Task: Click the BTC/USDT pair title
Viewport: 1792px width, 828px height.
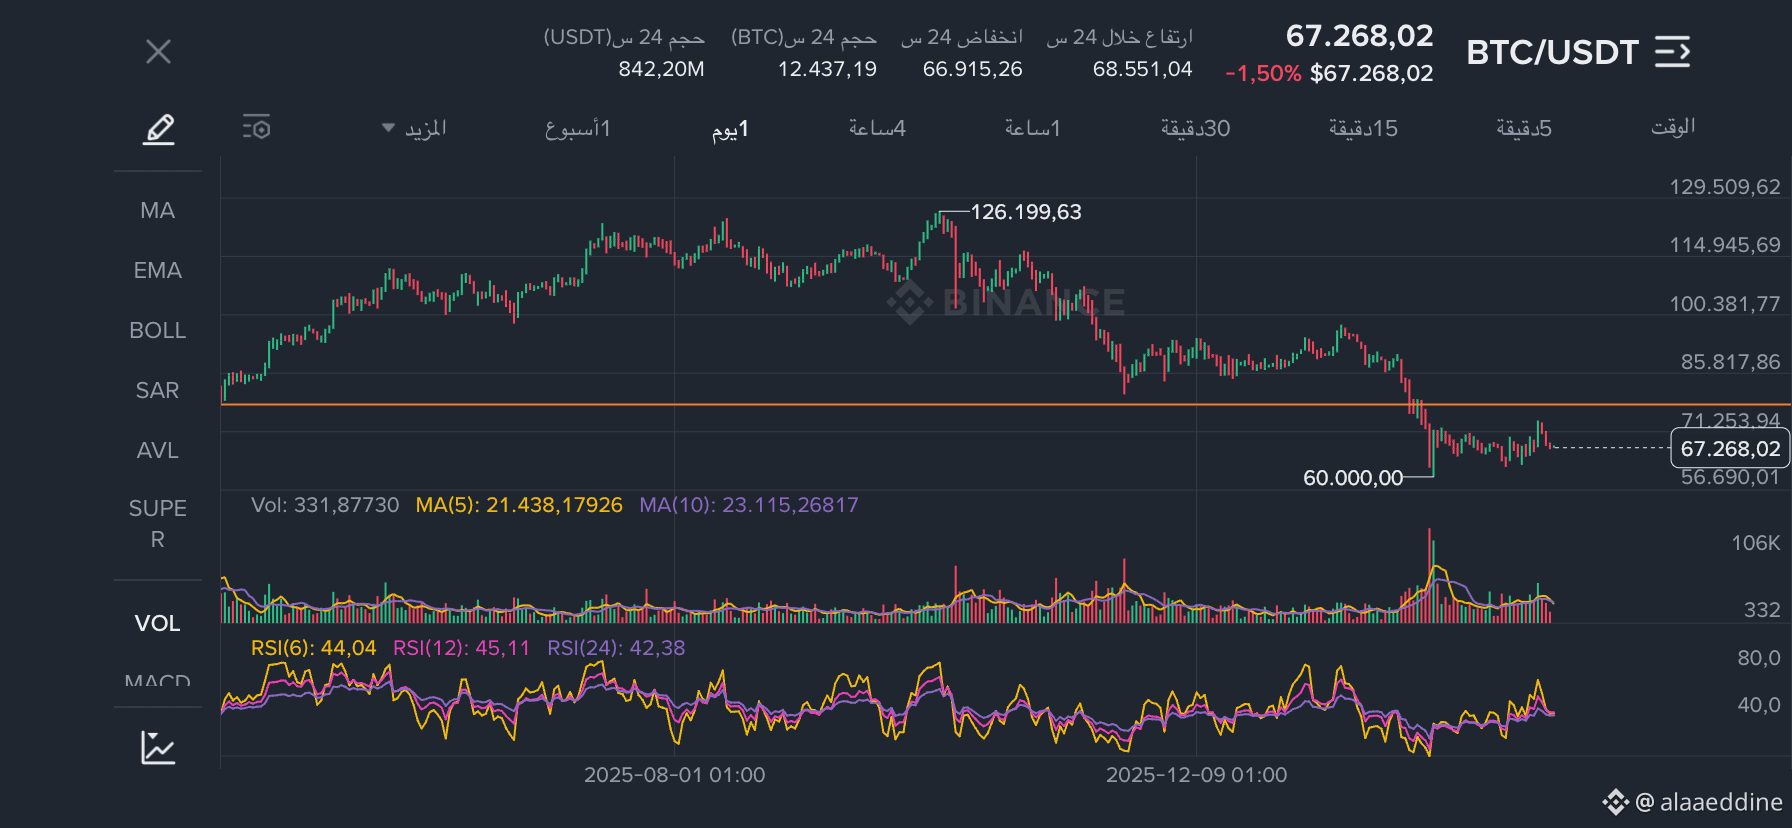Action: (x=1552, y=52)
